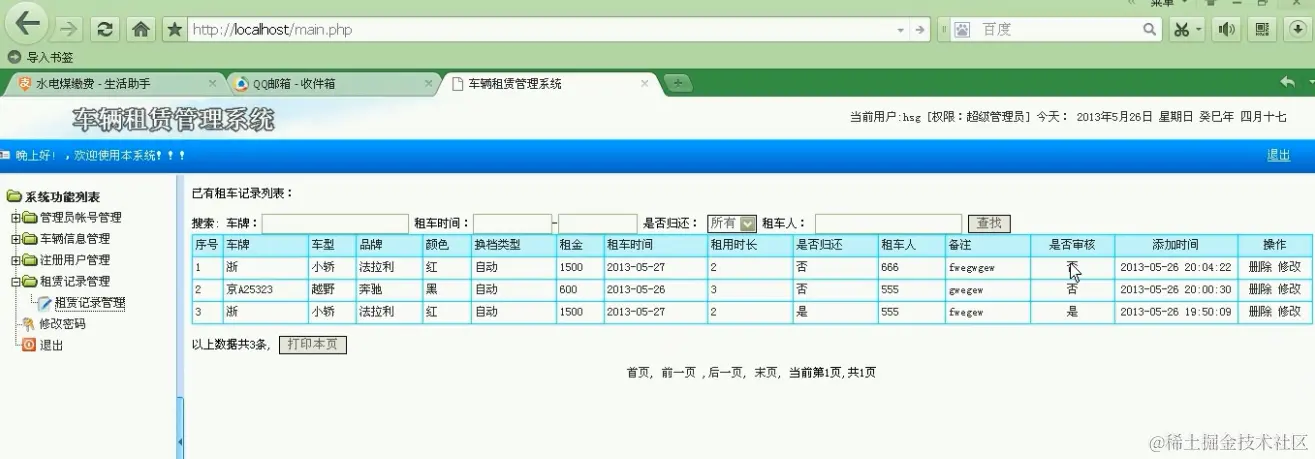Click the Baidu paw search engine icon
Image resolution: width=1315 pixels, height=459 pixels.
[961, 30]
